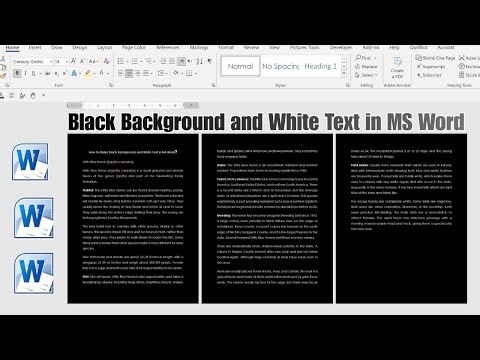Click Justify alignment icon
The image size is (480, 360).
pos(146,73)
